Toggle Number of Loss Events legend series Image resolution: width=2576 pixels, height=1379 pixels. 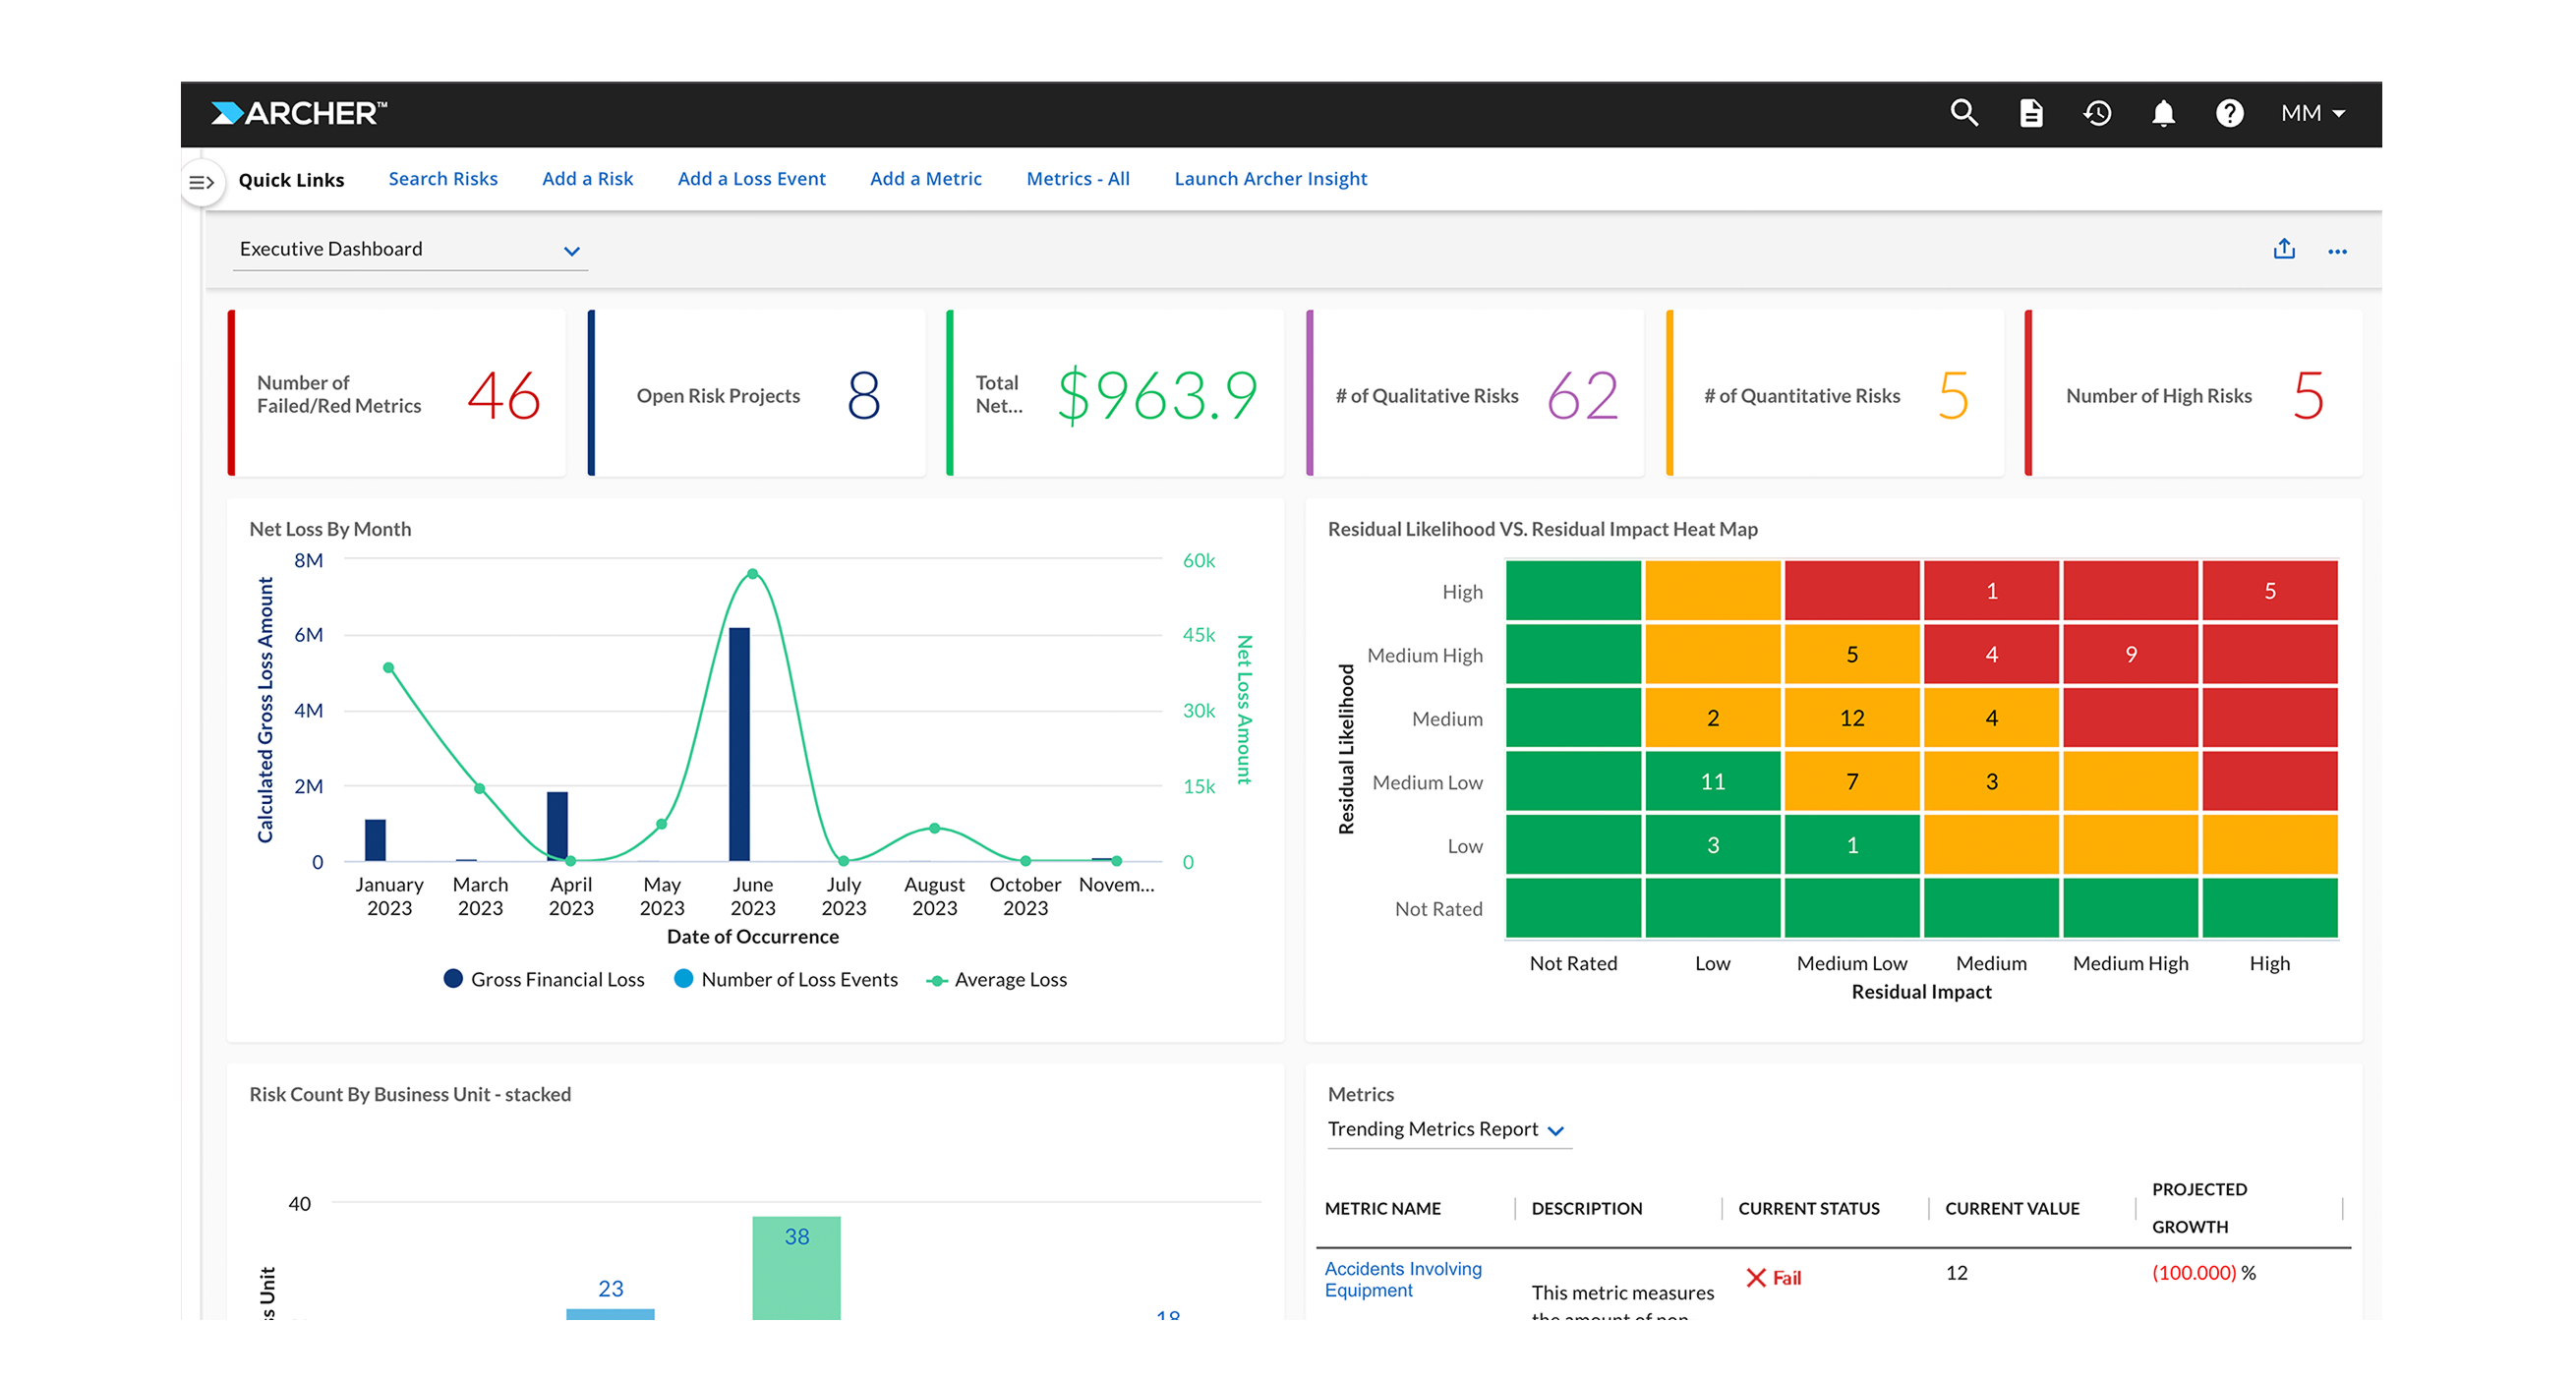786,979
